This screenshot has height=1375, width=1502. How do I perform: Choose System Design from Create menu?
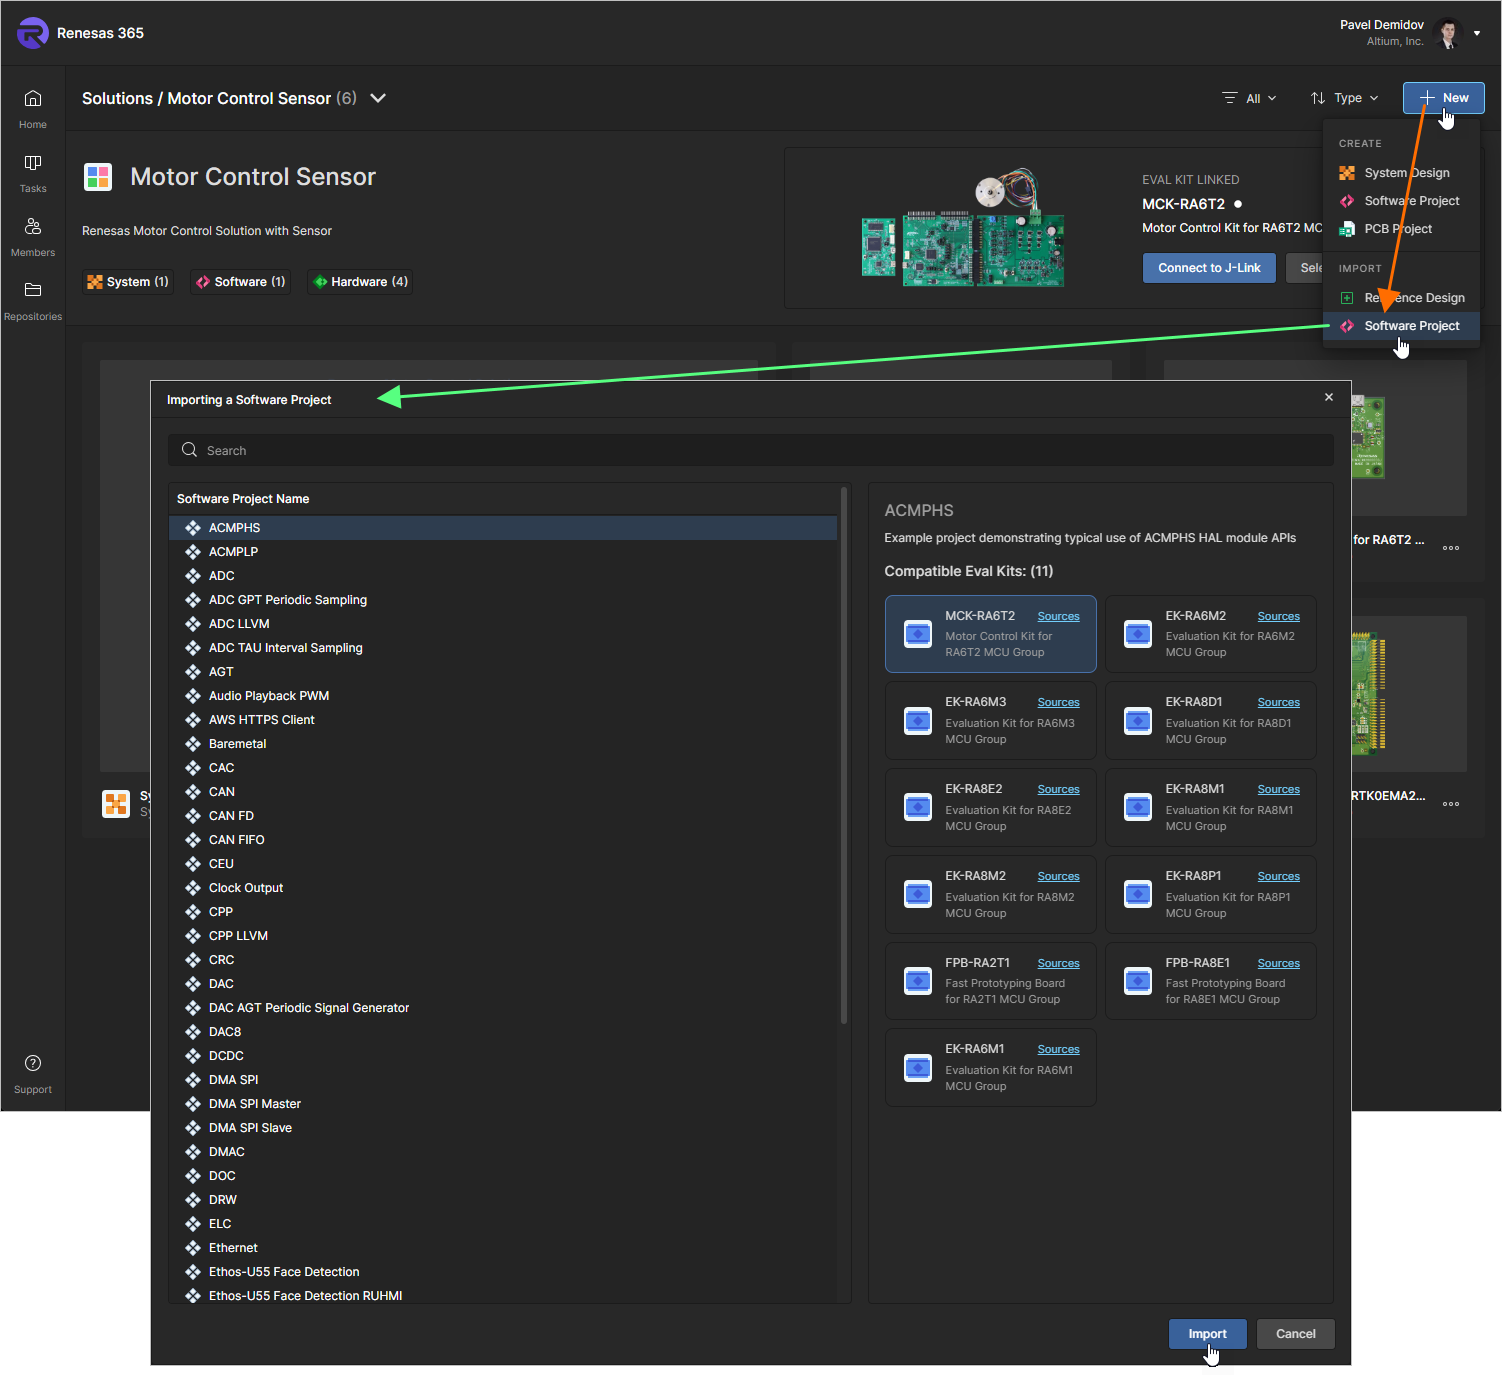[1406, 173]
